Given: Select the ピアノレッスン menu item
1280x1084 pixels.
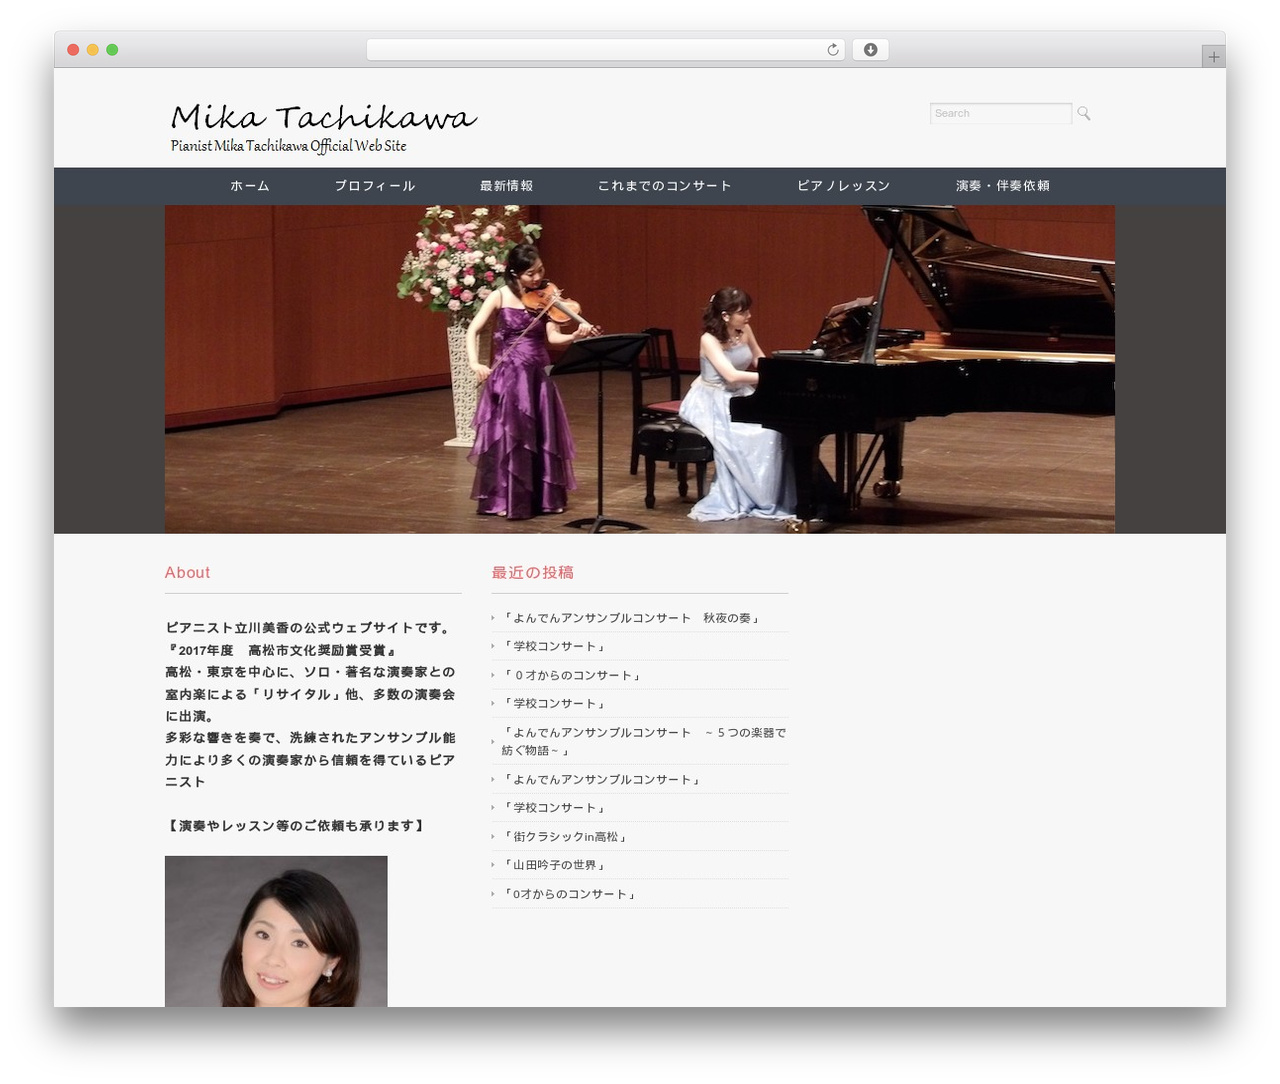Looking at the screenshot, I should coord(844,186).
